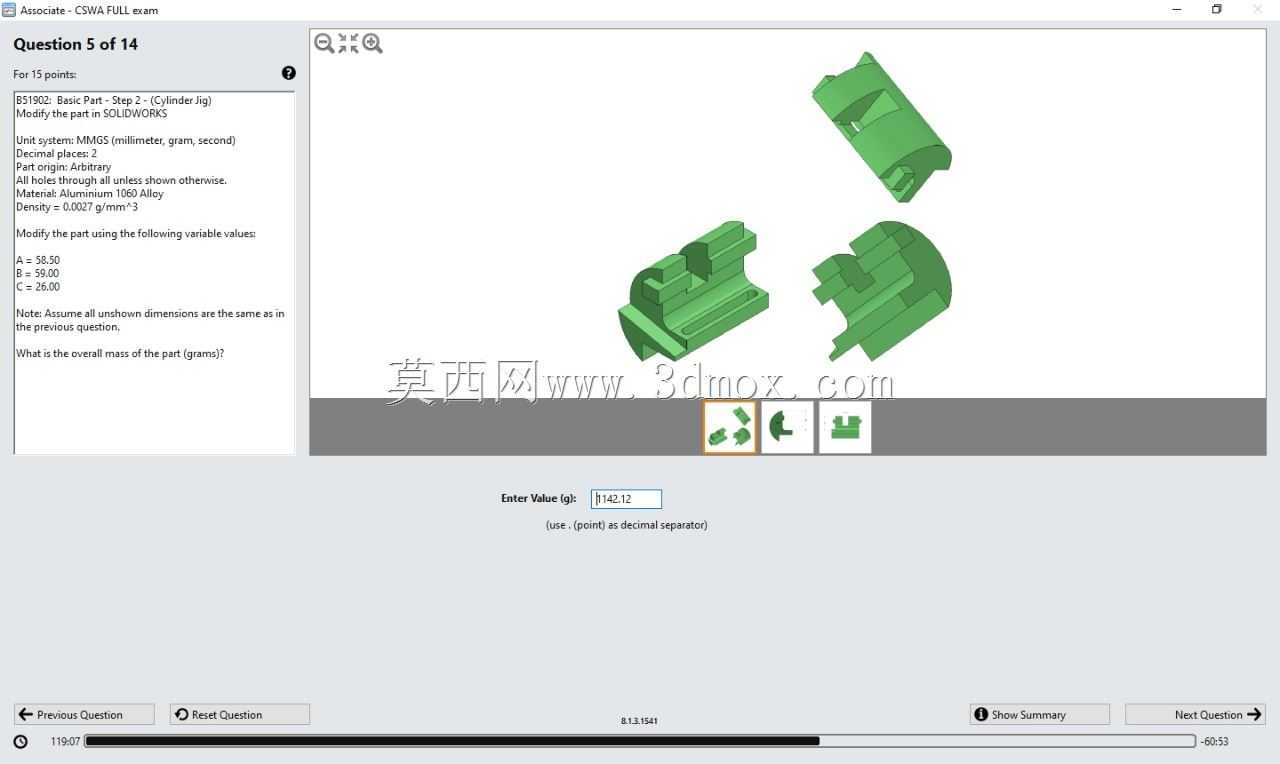Zoom out the part image viewer
This screenshot has height=764, width=1280.
[x=324, y=43]
